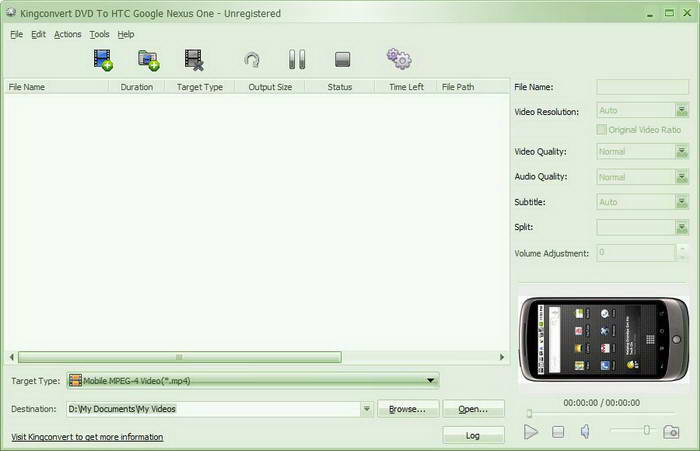This screenshot has height=451, width=700.
Task: Click the Log button
Action: (473, 435)
